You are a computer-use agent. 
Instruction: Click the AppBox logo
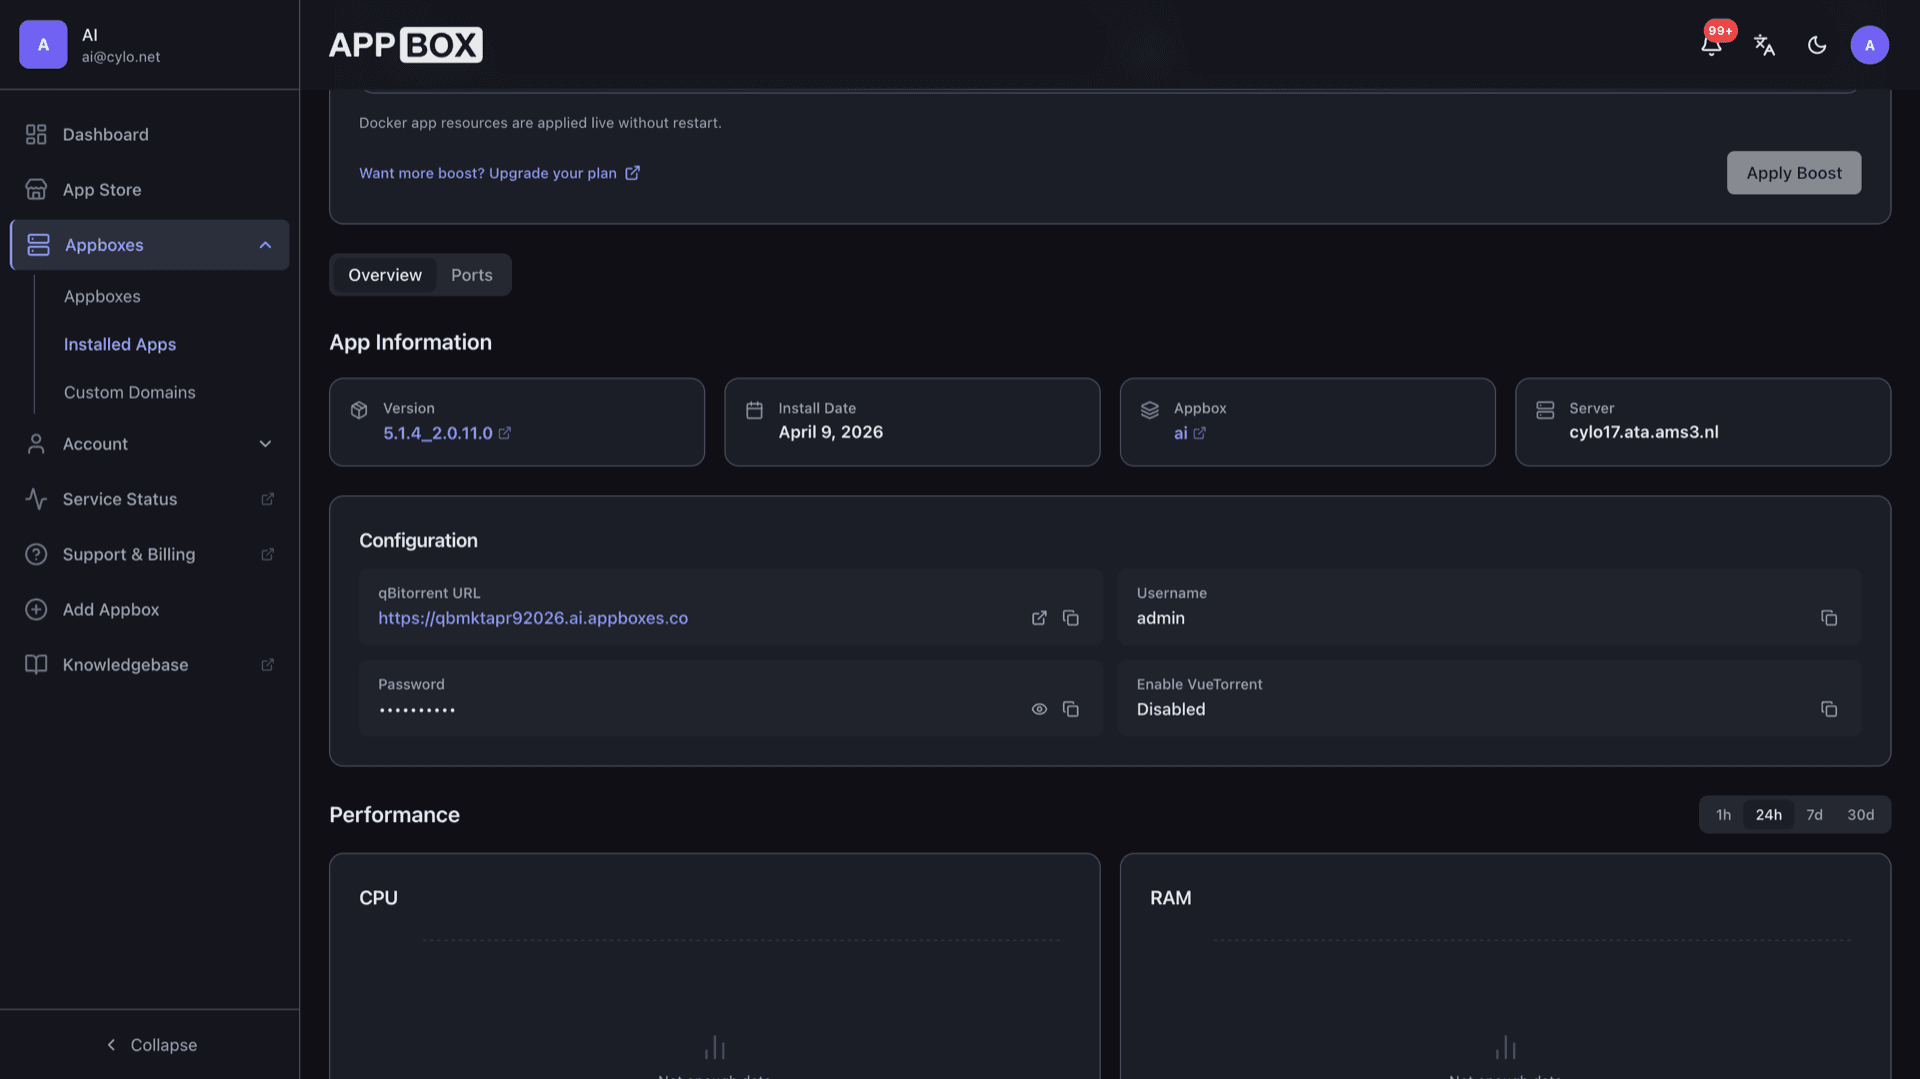click(x=406, y=45)
